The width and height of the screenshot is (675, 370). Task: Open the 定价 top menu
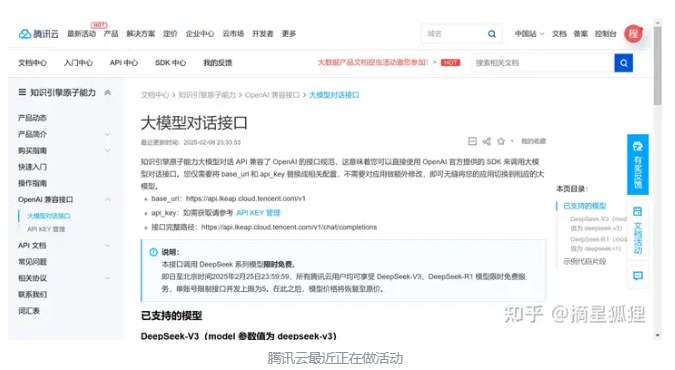click(170, 34)
